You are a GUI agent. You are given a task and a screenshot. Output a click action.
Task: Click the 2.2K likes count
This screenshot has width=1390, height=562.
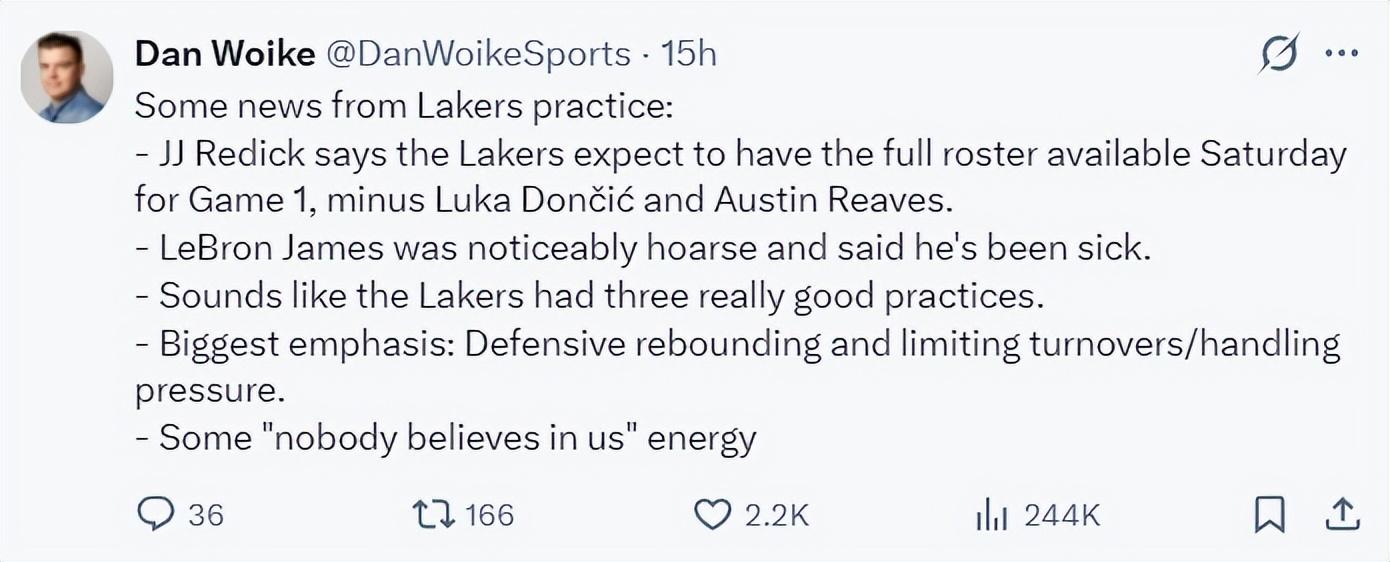click(x=777, y=515)
